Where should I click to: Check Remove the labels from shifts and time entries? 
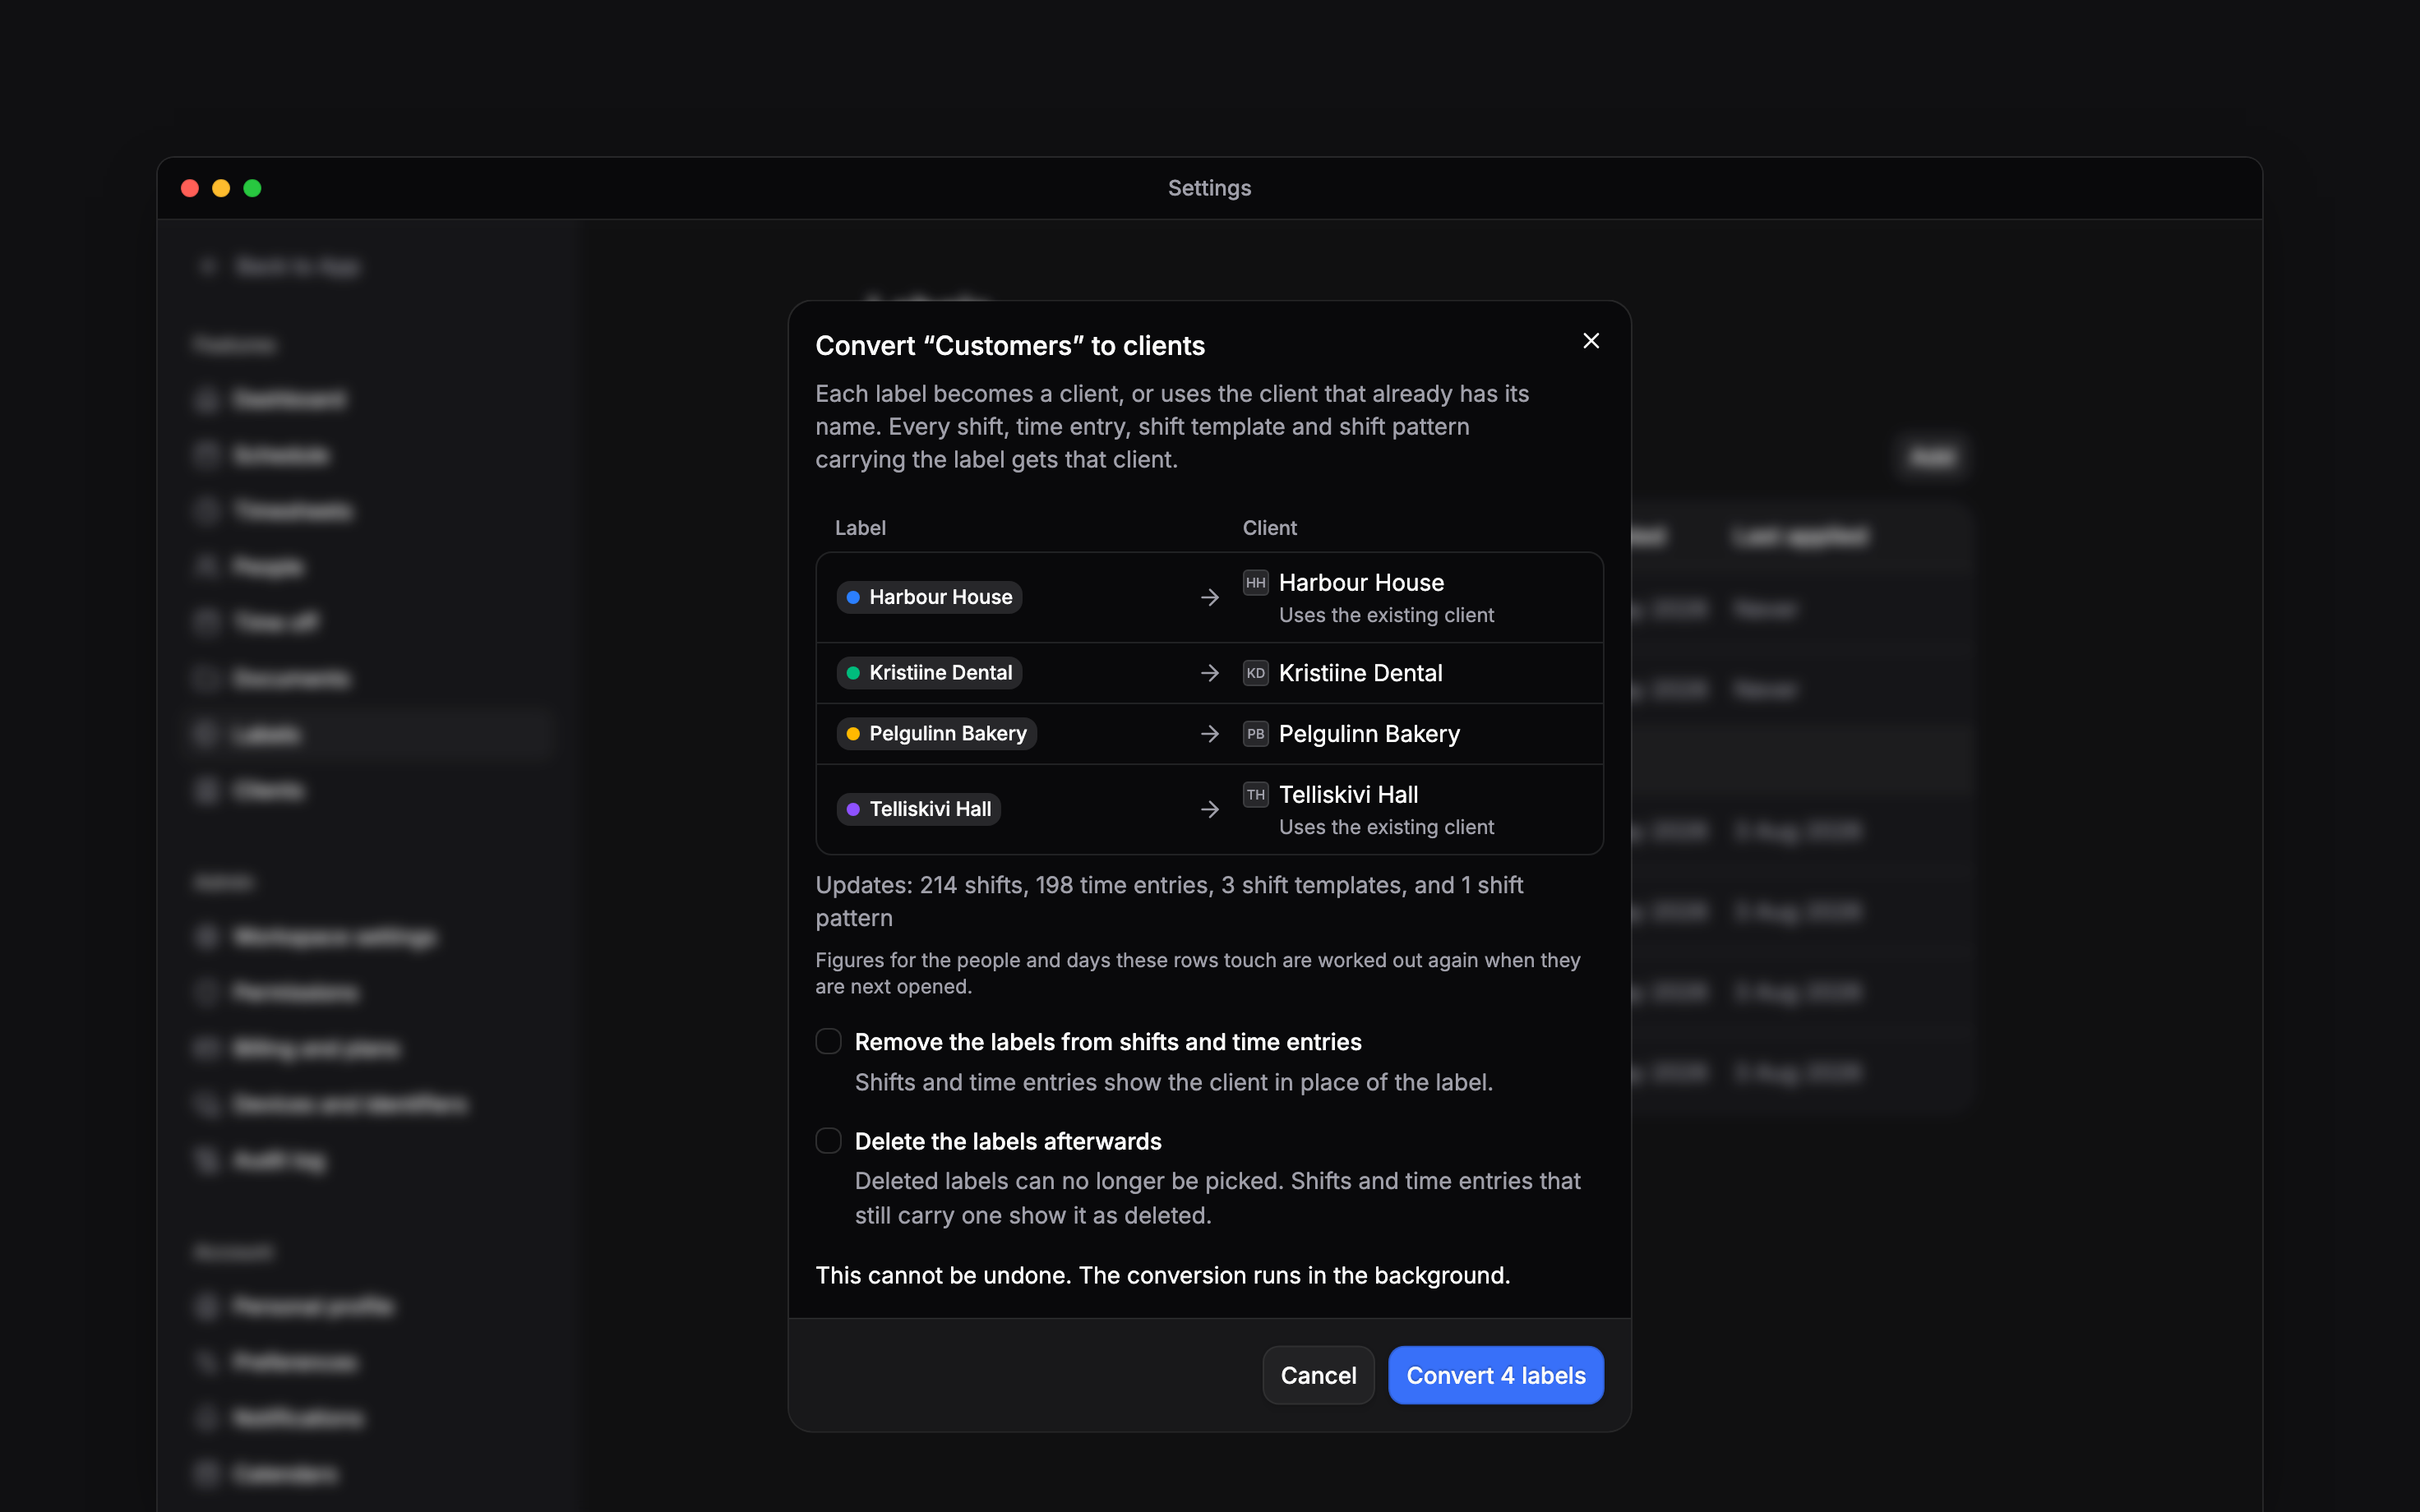[x=828, y=1041]
